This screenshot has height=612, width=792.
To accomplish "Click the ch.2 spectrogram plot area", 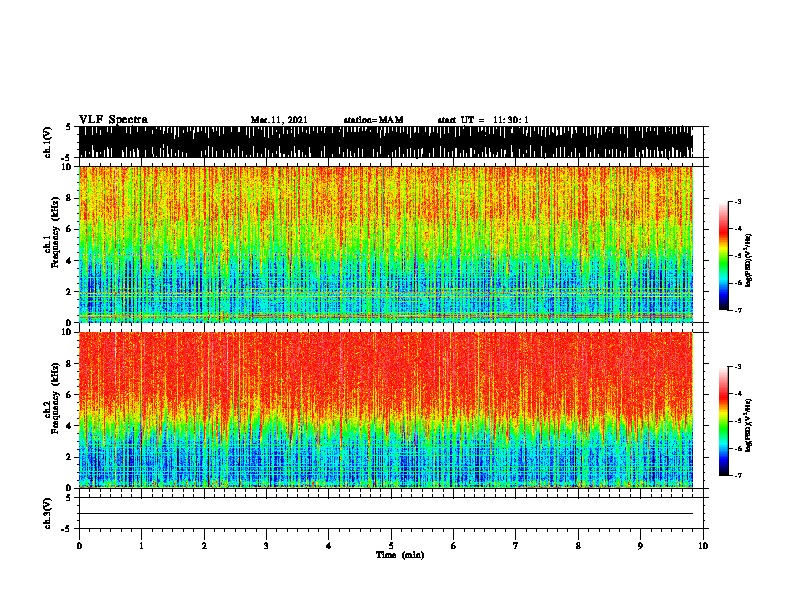I will [386, 410].
